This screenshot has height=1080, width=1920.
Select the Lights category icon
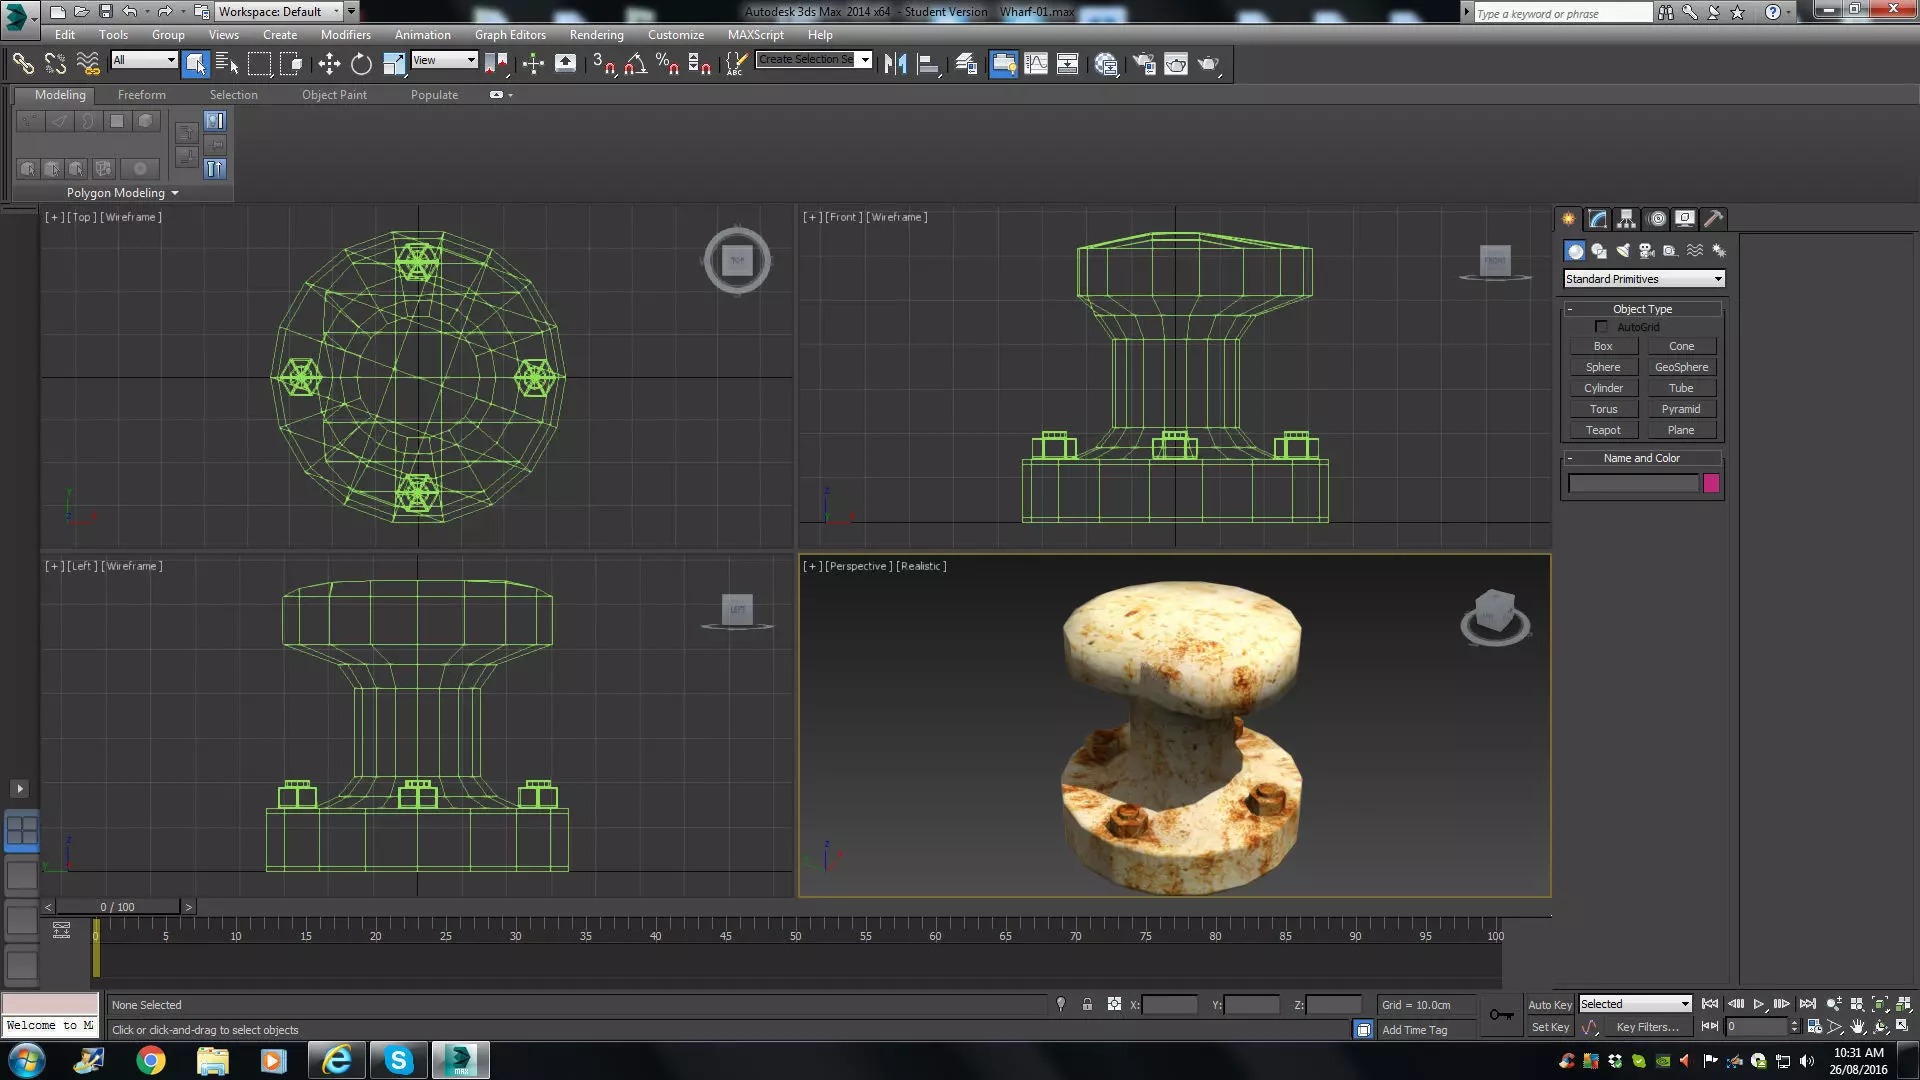pyautogui.click(x=1622, y=251)
